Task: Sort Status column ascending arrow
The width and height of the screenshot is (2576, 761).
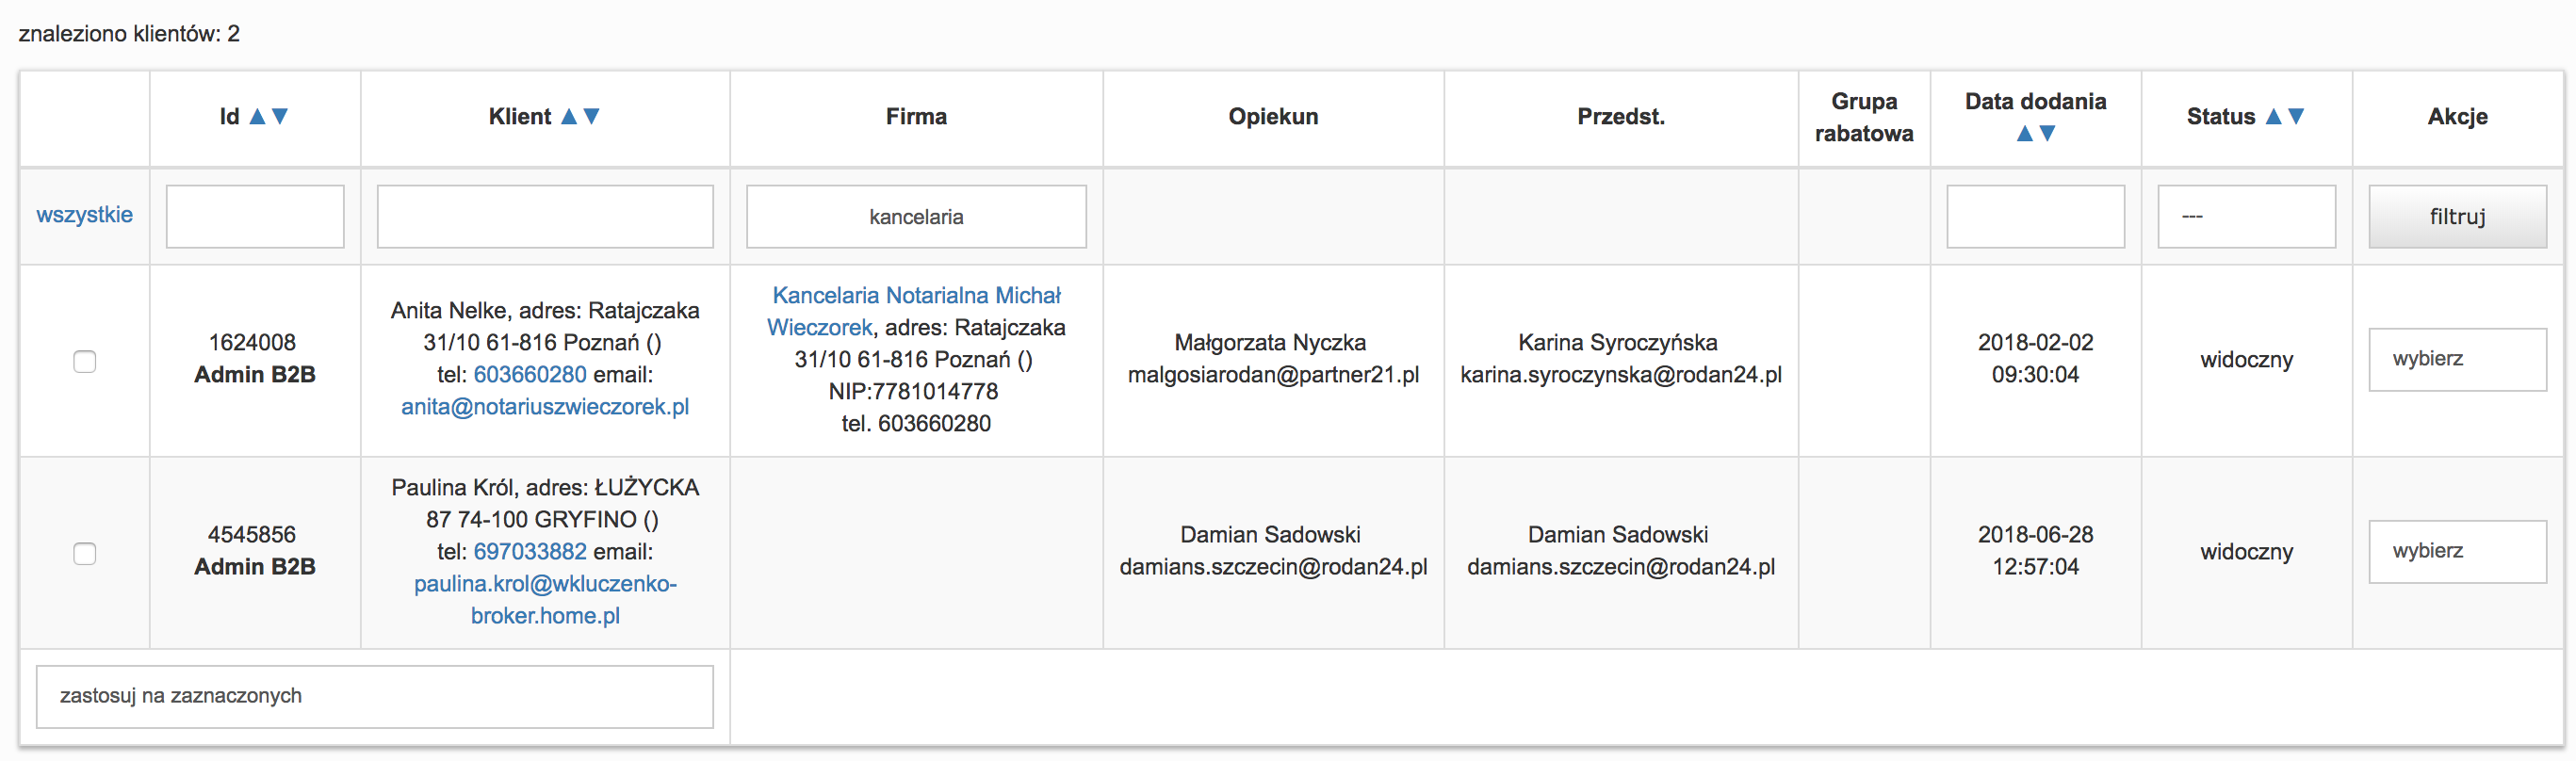Action: [x=2273, y=116]
